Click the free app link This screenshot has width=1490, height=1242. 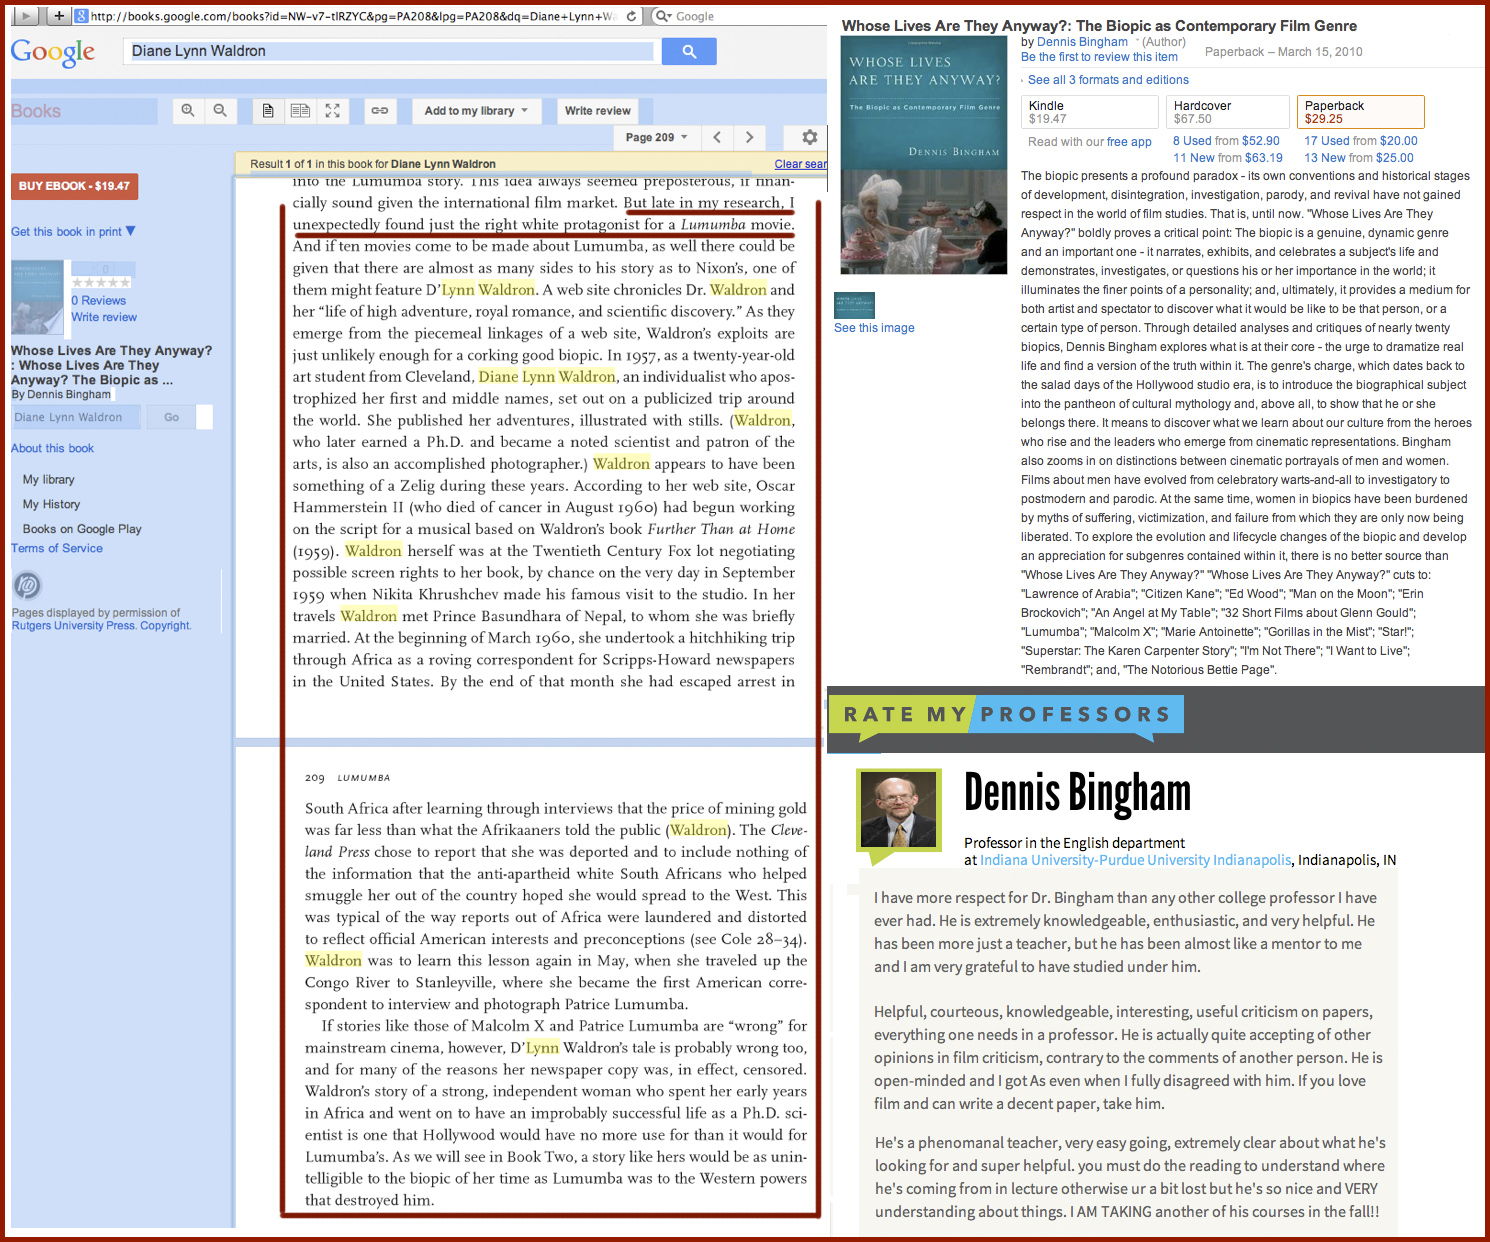point(1129,142)
